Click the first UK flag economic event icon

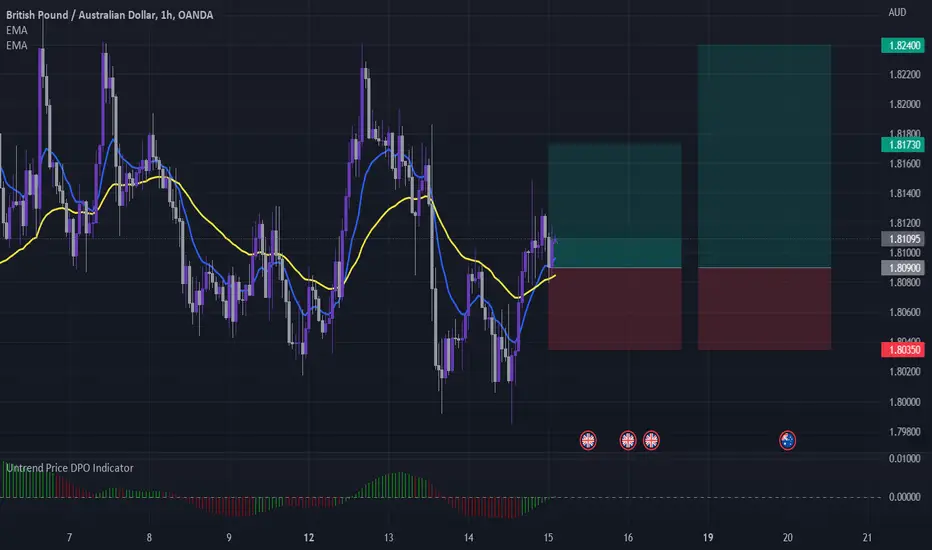click(x=588, y=440)
